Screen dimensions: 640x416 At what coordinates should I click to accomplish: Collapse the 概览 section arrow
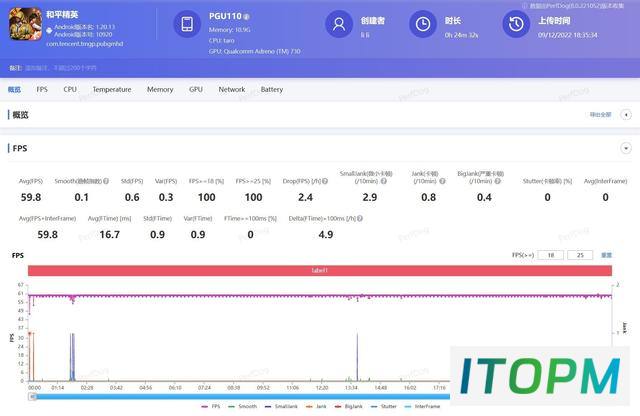(x=626, y=115)
